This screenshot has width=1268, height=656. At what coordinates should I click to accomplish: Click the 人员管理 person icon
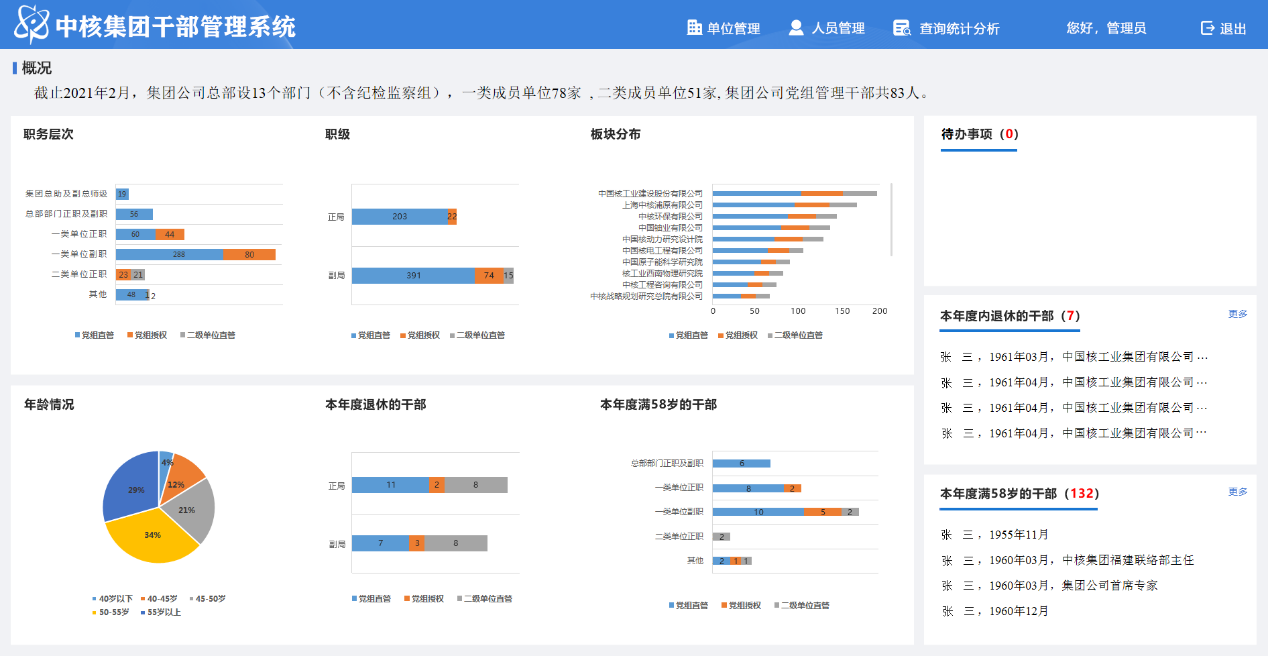pos(796,28)
